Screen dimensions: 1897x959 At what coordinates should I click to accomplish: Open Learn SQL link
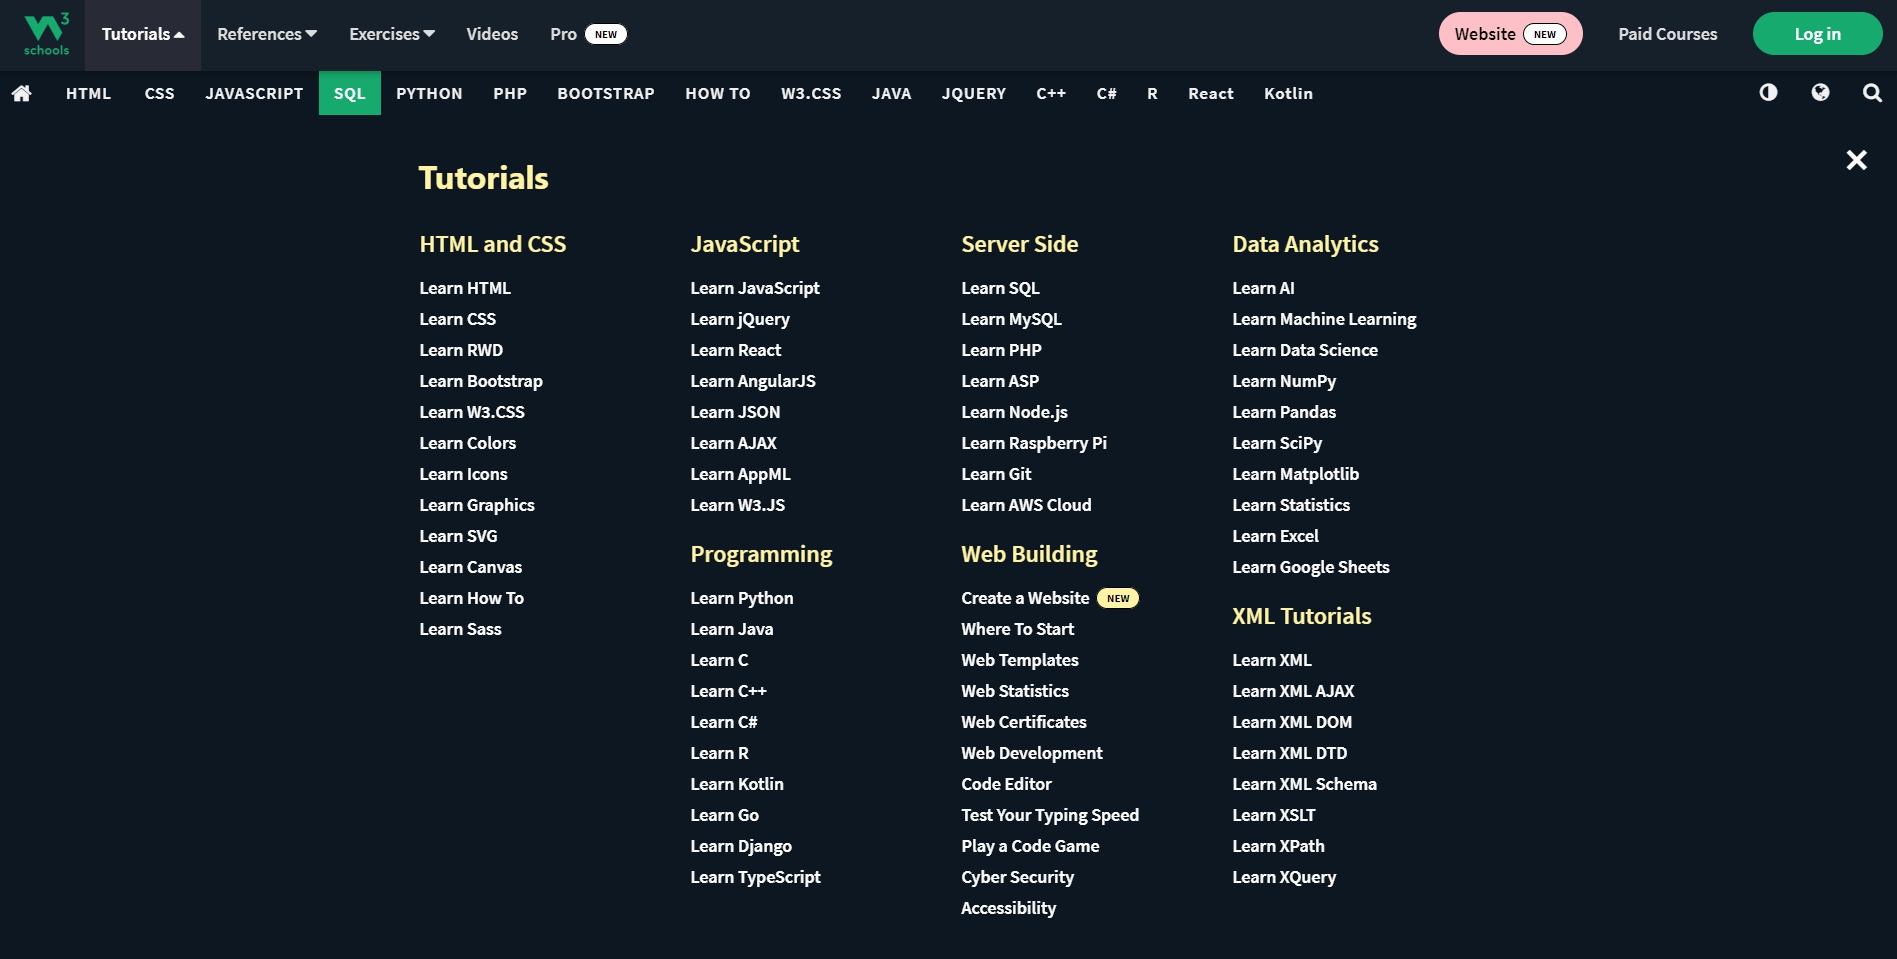click(x=1000, y=288)
